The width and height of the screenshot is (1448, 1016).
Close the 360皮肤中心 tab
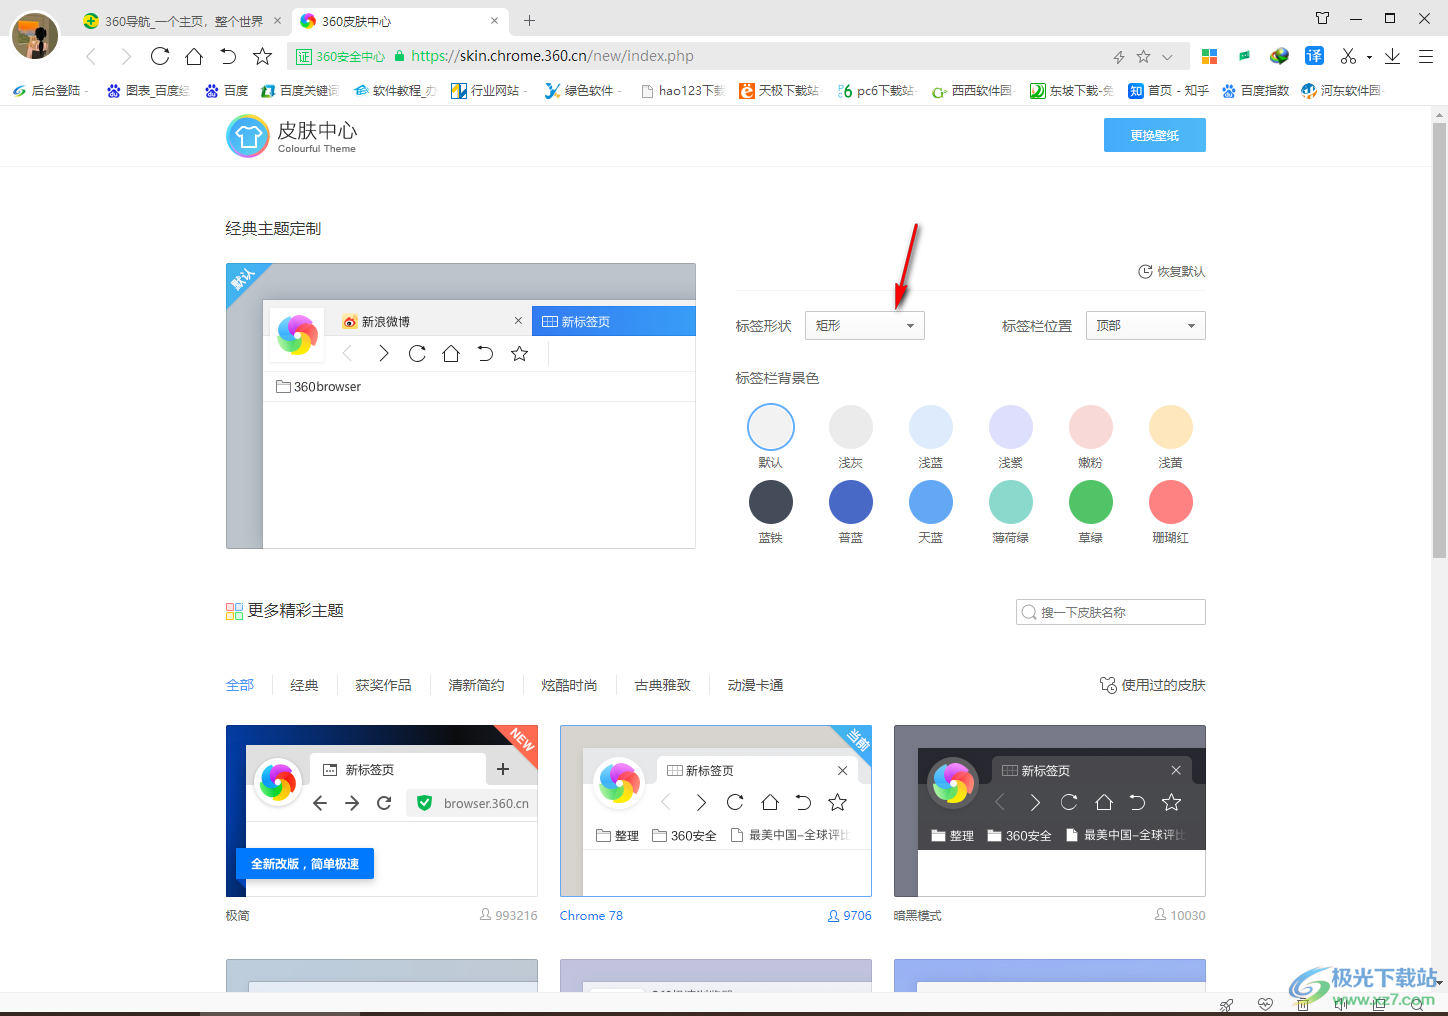pos(494,20)
